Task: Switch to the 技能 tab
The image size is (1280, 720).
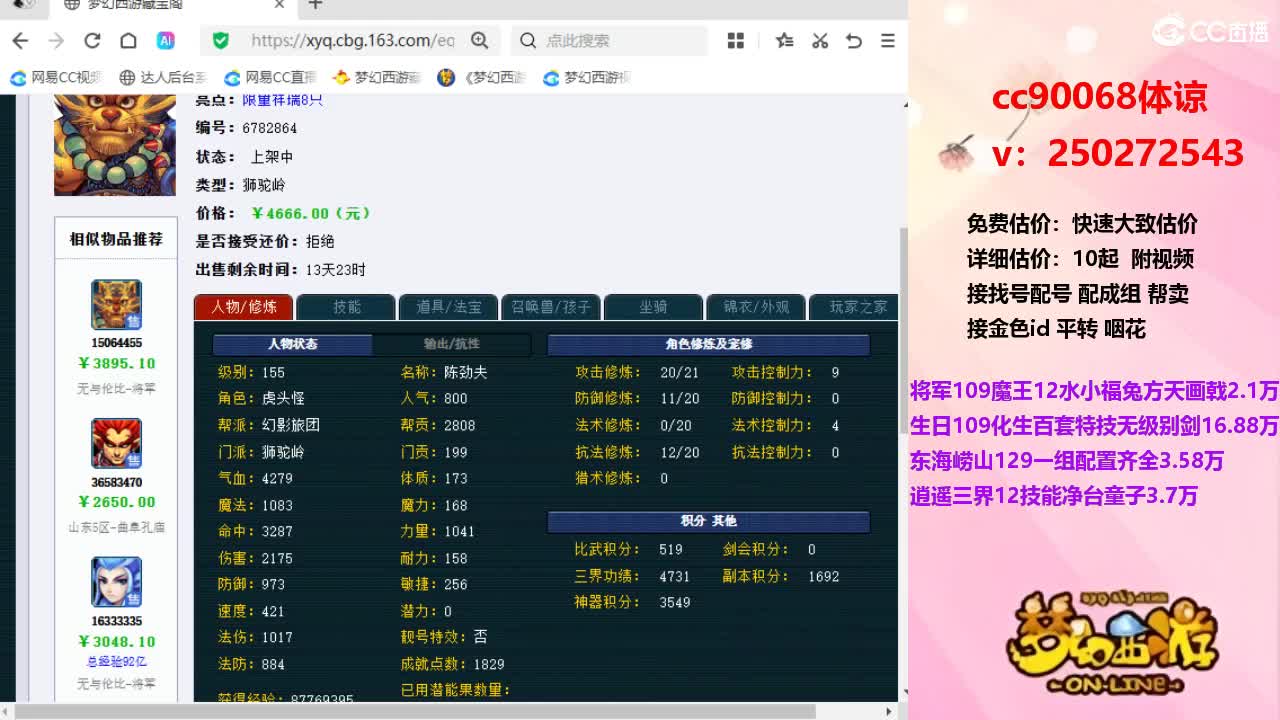Action: click(346, 307)
